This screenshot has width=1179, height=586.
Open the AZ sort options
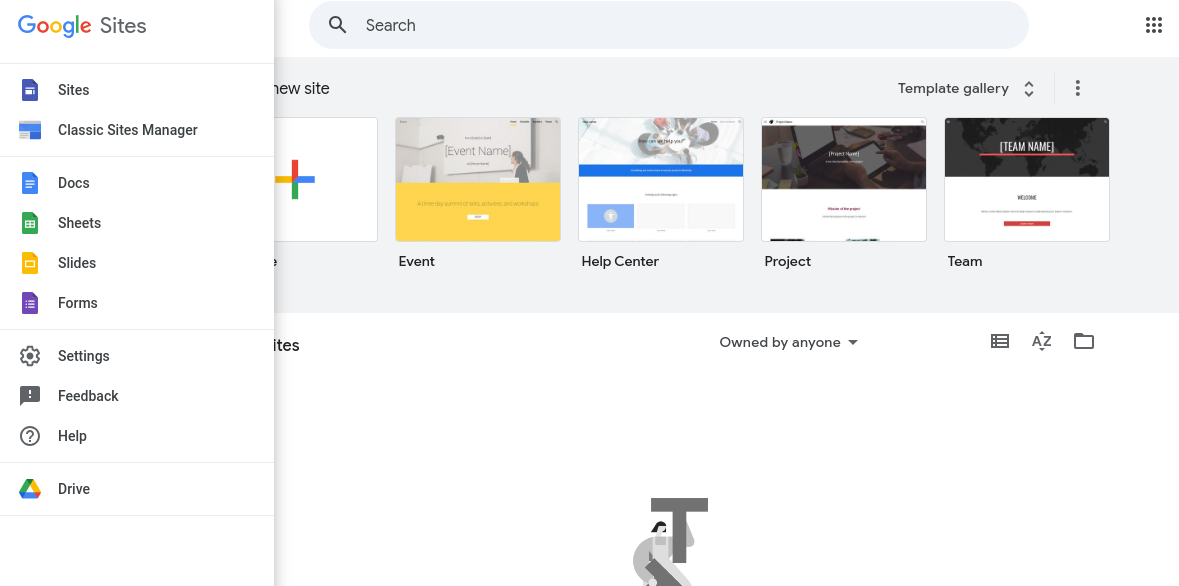coord(1041,342)
